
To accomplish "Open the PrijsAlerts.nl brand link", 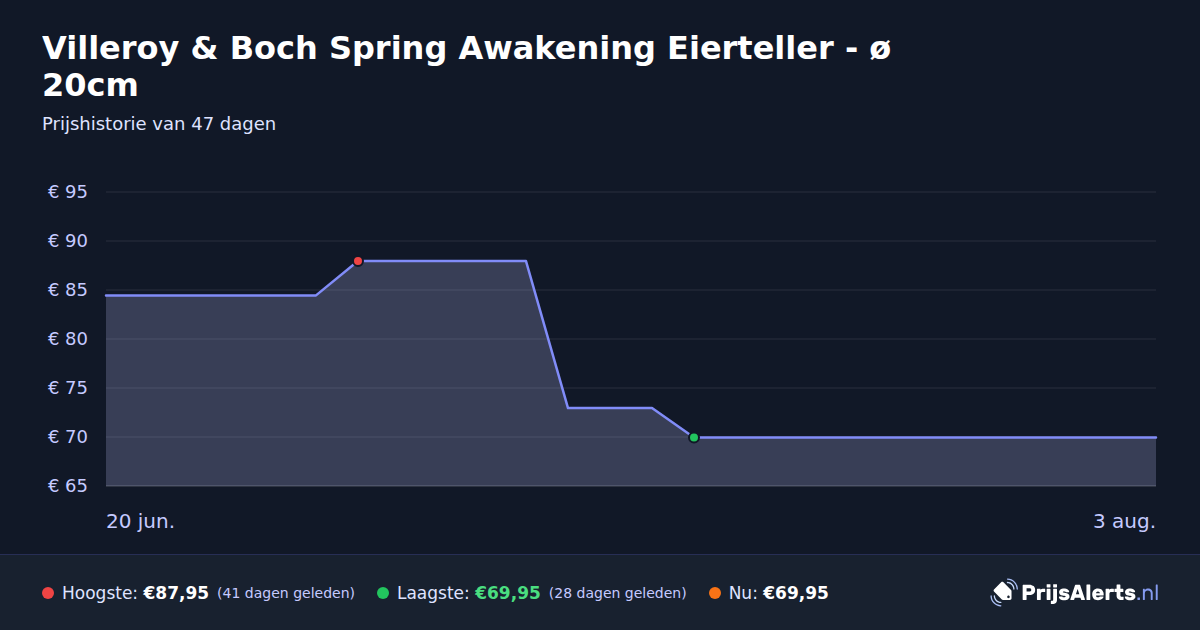I will (x=1075, y=593).
